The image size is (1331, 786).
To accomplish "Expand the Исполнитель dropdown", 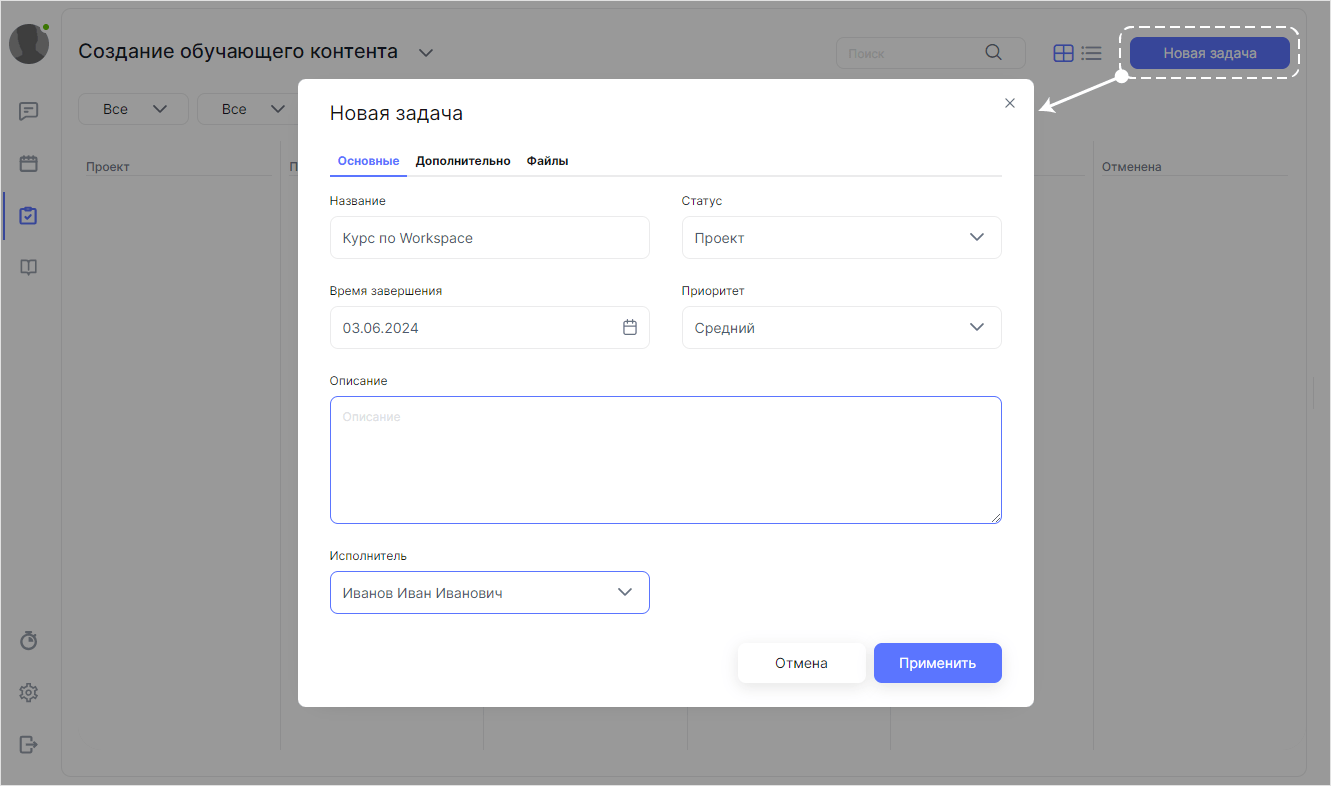I will (x=626, y=592).
